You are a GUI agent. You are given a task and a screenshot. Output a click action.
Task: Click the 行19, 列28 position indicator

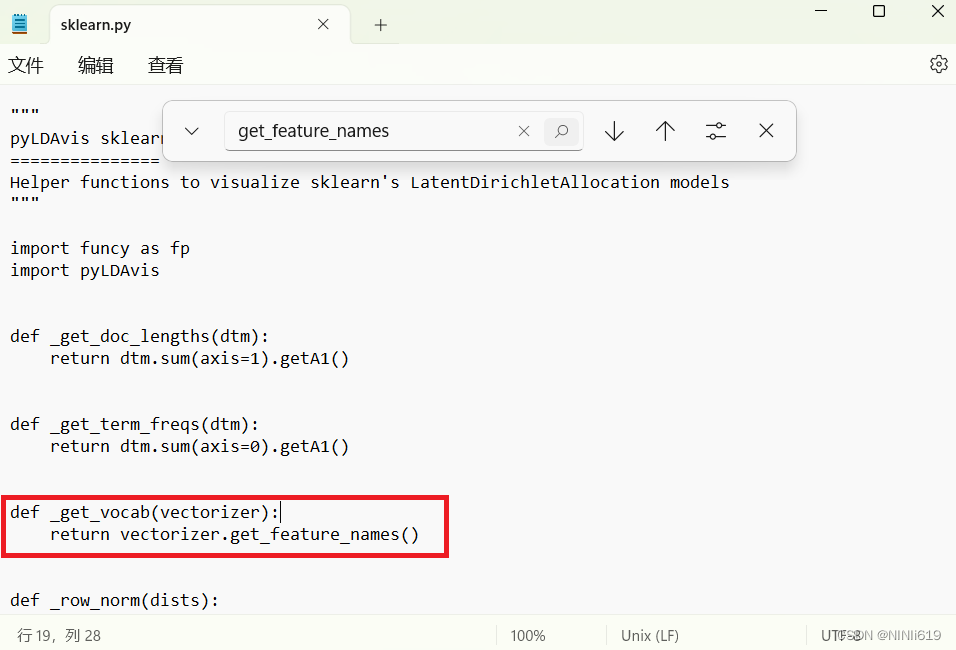coord(57,635)
